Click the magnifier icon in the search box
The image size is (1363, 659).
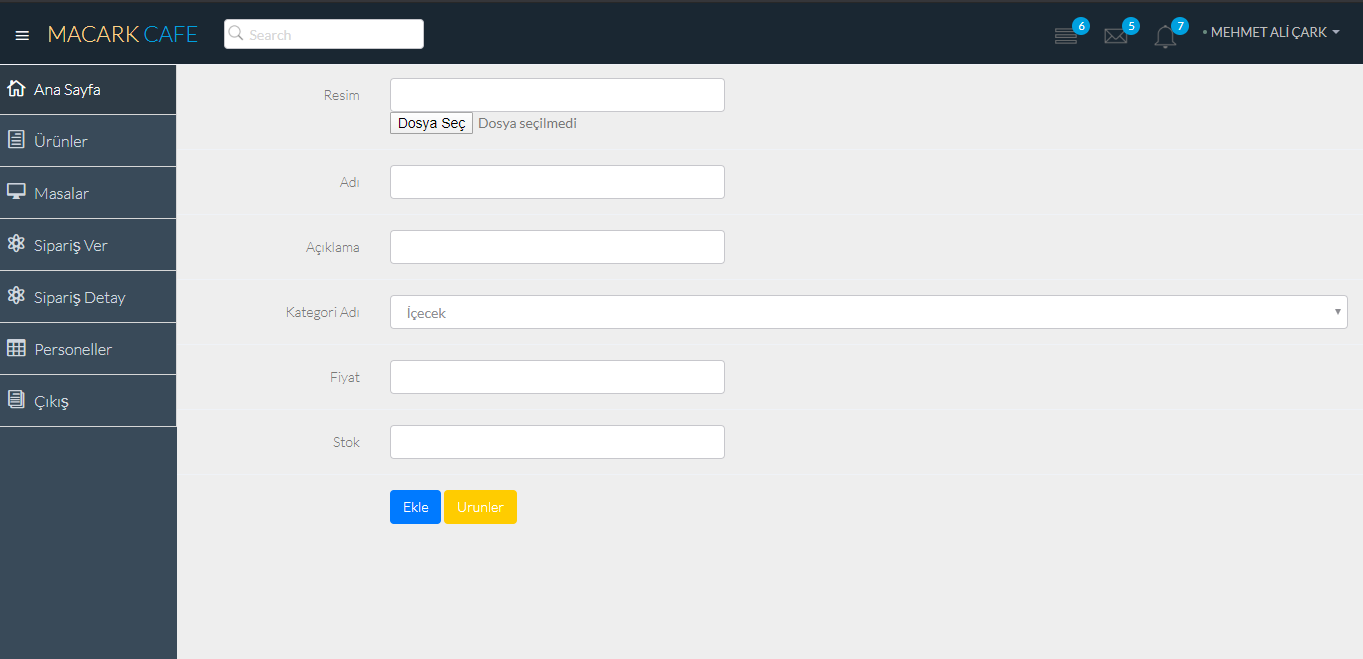click(x=236, y=34)
